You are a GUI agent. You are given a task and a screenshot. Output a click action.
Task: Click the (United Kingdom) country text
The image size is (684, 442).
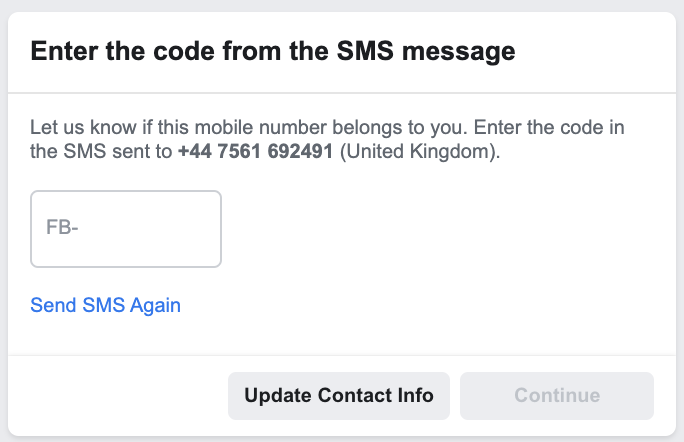click(420, 153)
